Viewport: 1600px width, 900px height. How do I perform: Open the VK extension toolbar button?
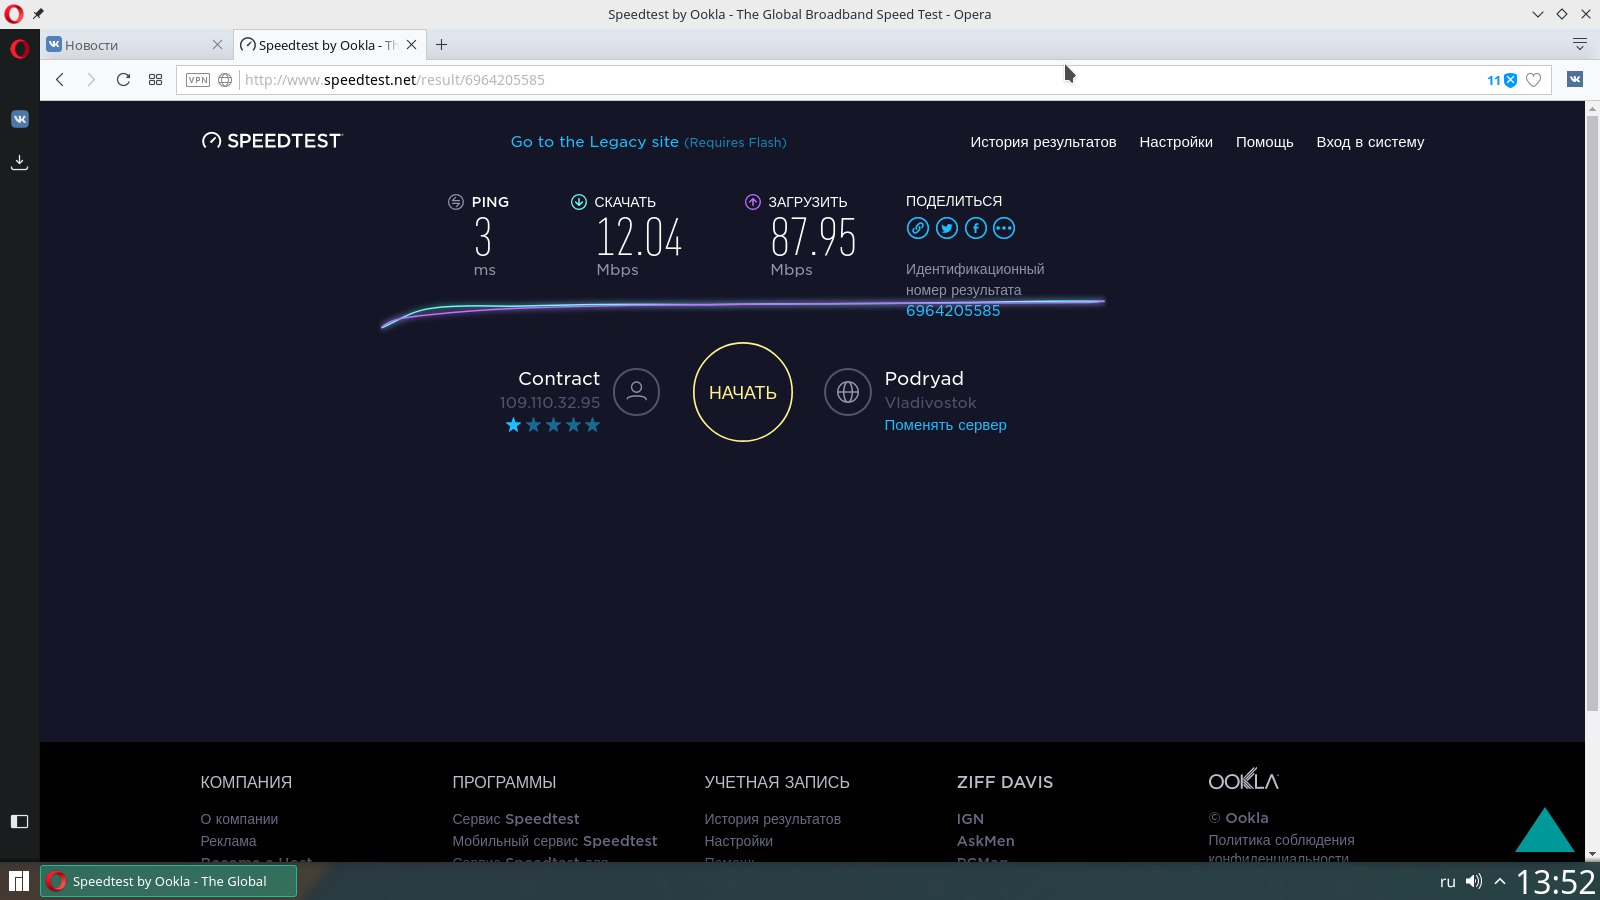(1575, 79)
